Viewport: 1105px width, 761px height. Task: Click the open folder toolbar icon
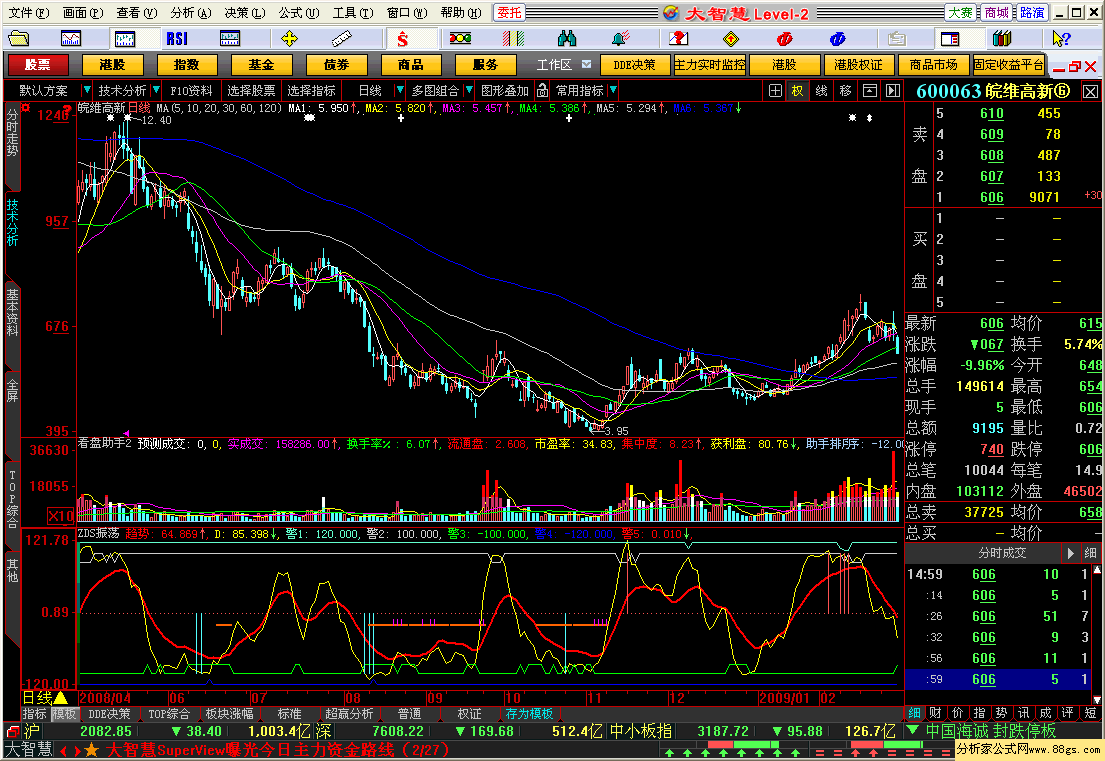coord(18,38)
